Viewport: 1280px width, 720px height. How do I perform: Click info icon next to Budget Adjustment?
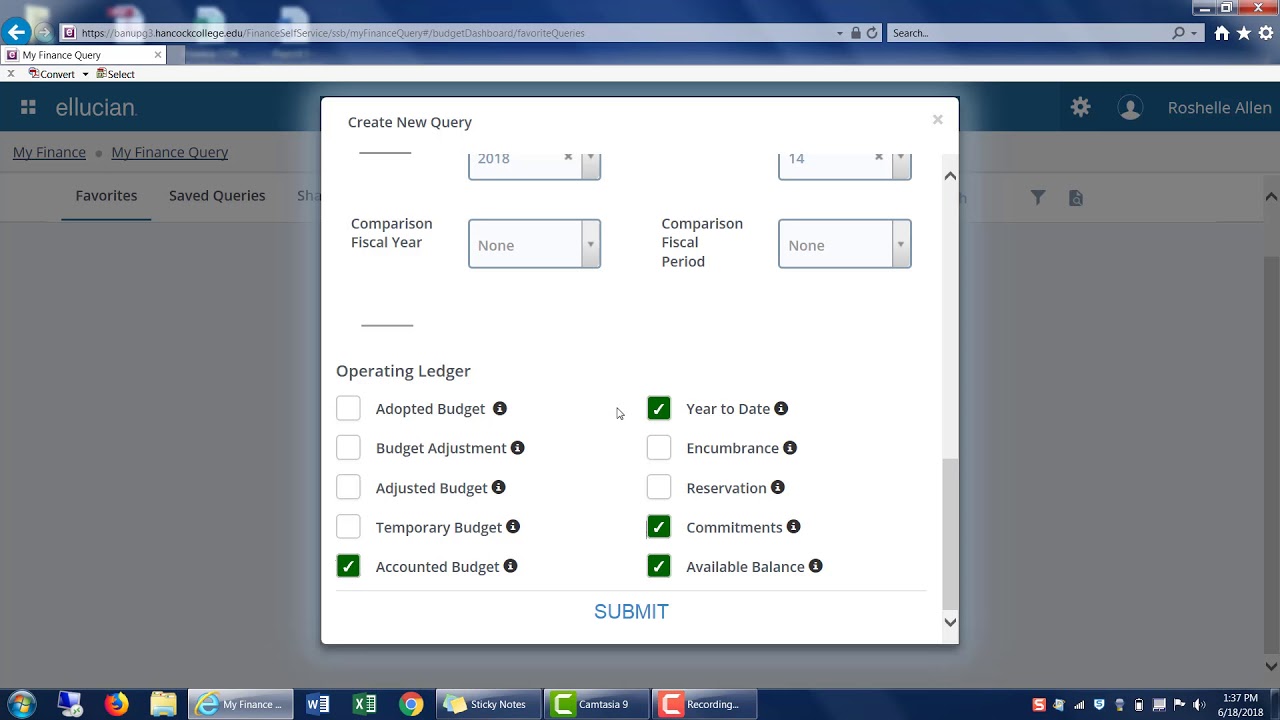(x=517, y=447)
